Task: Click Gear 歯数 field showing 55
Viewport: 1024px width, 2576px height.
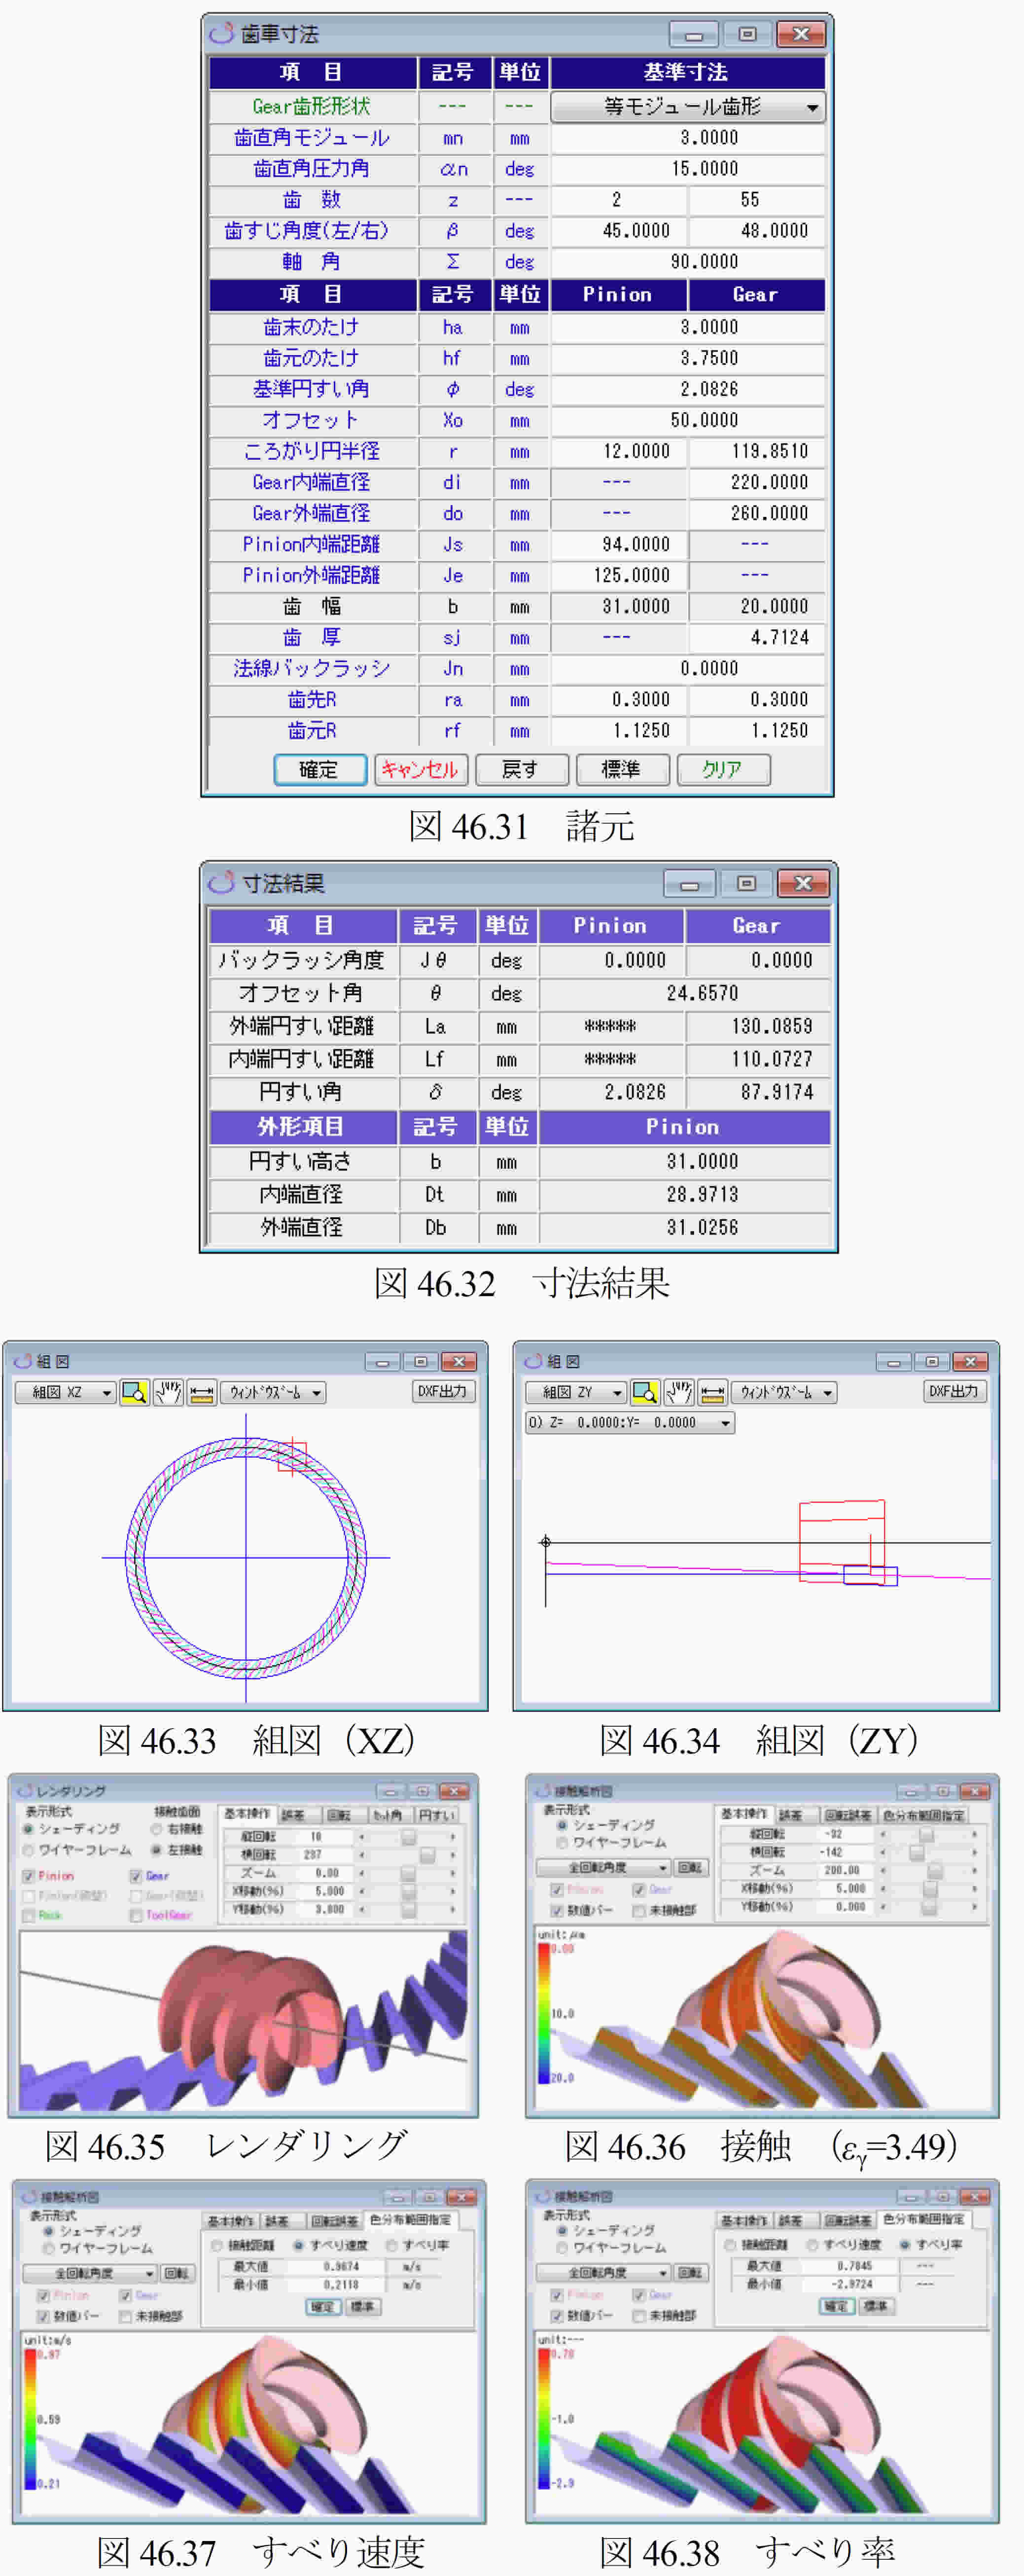Action: [757, 200]
